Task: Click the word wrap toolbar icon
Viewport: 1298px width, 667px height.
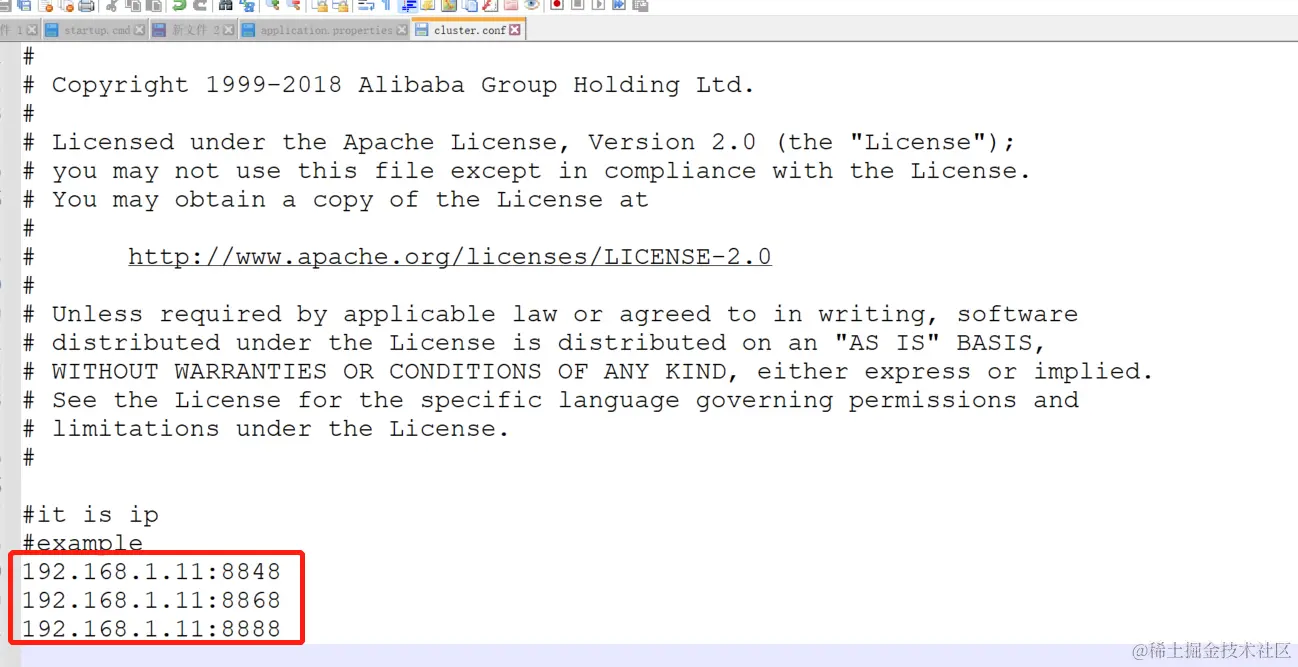Action: (365, 5)
